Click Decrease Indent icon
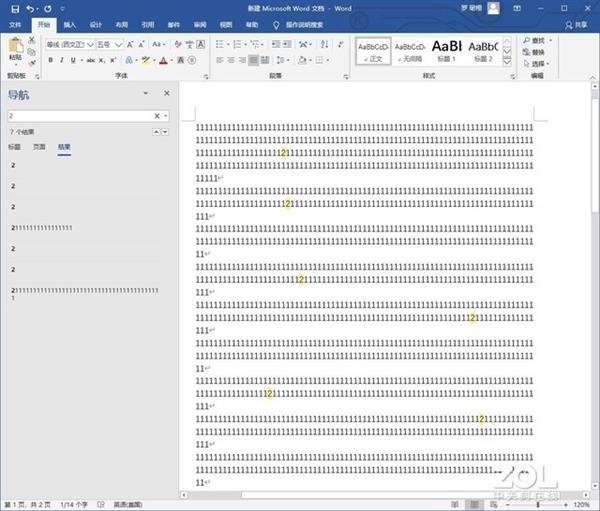 [276, 45]
